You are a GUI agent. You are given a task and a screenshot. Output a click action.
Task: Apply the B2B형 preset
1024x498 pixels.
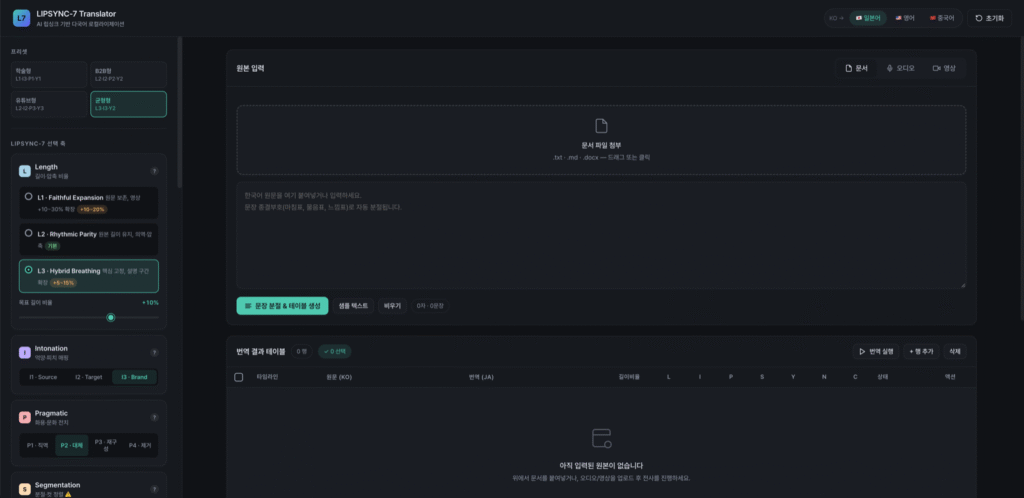click(x=128, y=74)
